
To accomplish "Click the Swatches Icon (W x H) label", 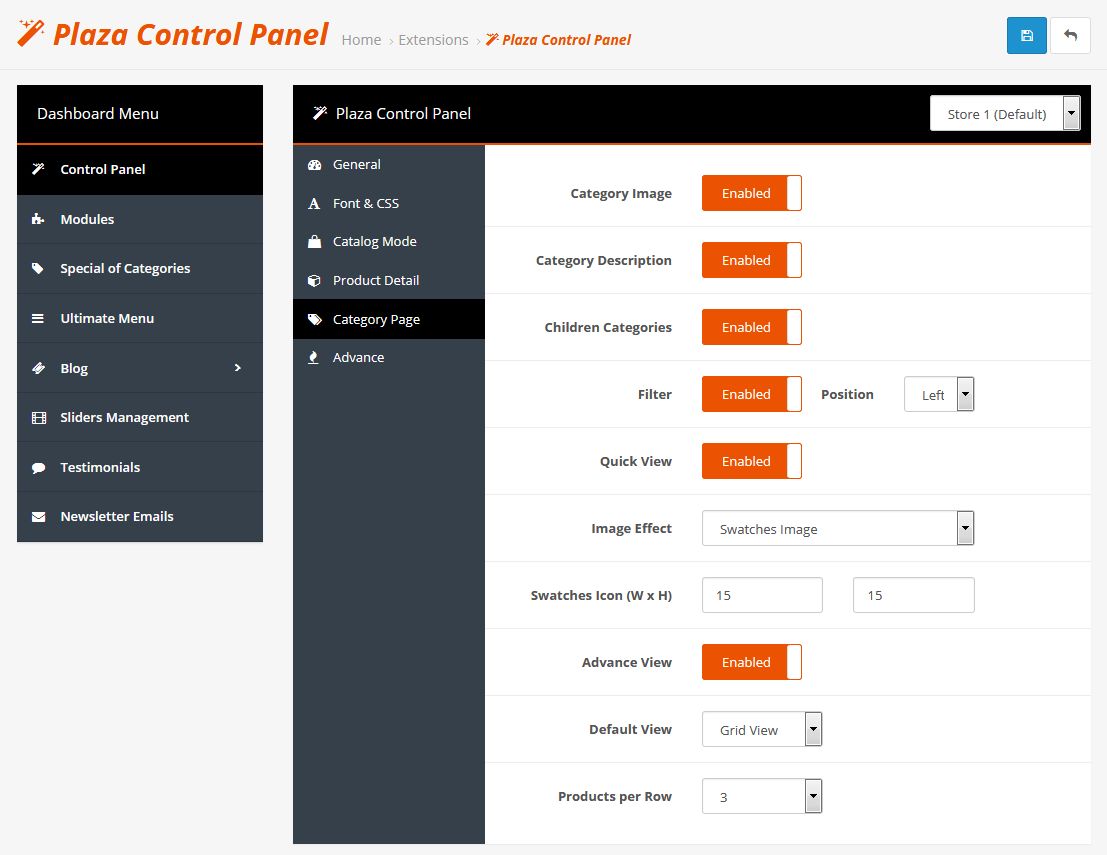I will click(601, 595).
